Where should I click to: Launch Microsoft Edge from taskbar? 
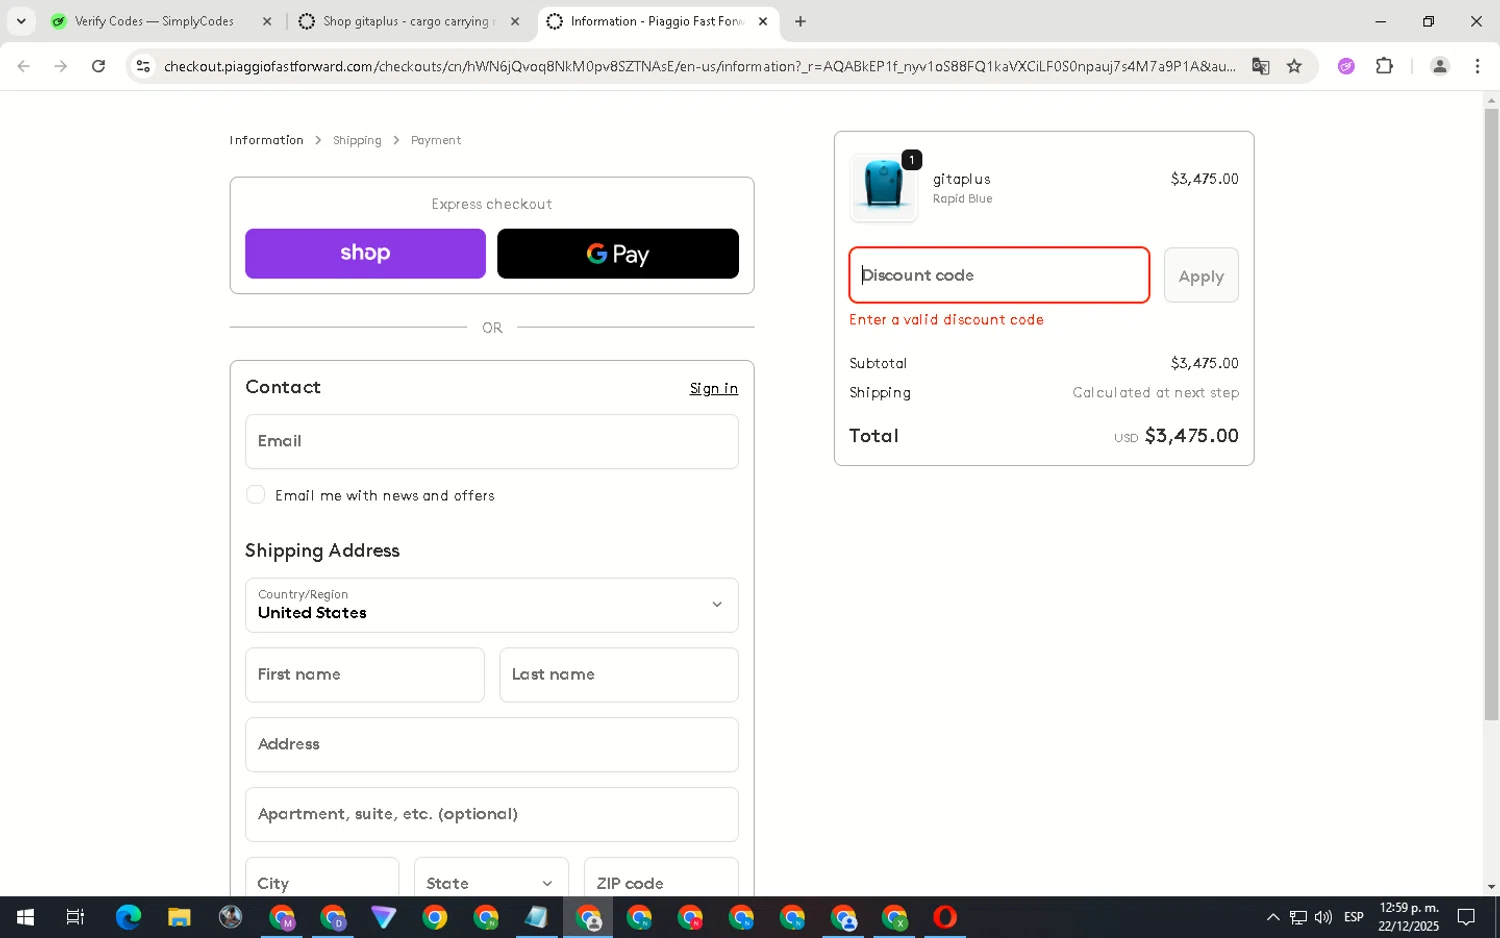128,917
